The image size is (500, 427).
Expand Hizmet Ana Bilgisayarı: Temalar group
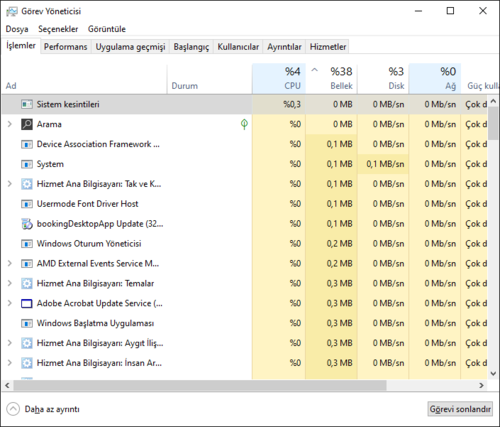click(x=10, y=283)
